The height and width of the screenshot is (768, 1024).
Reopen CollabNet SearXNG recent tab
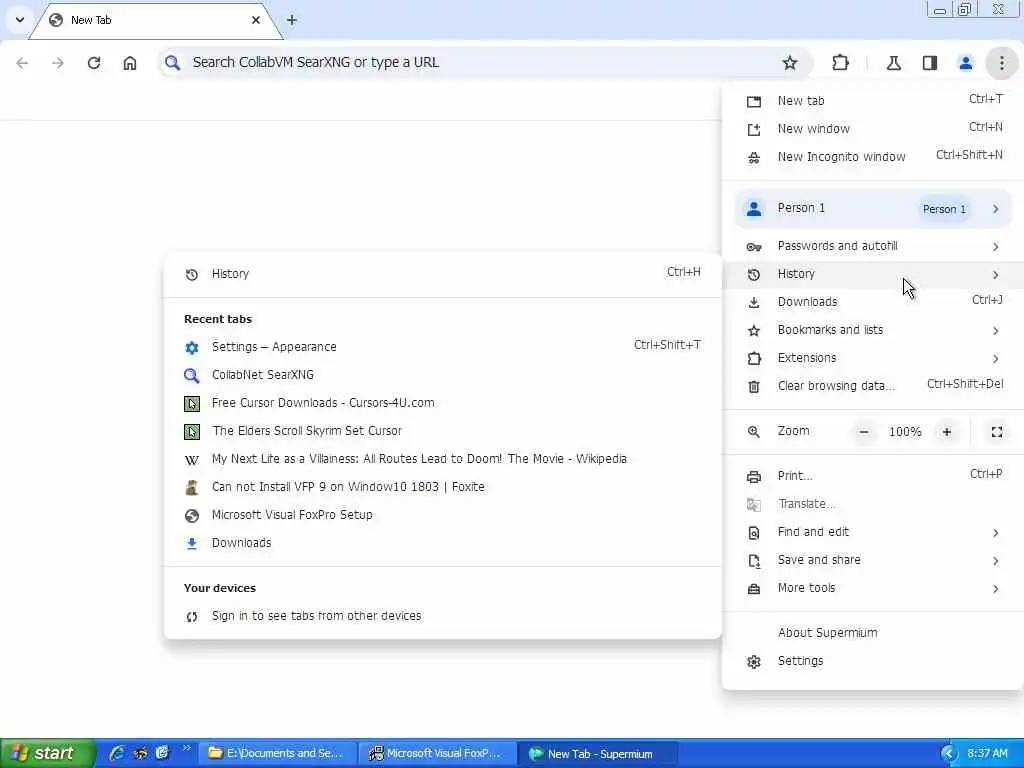click(443, 375)
